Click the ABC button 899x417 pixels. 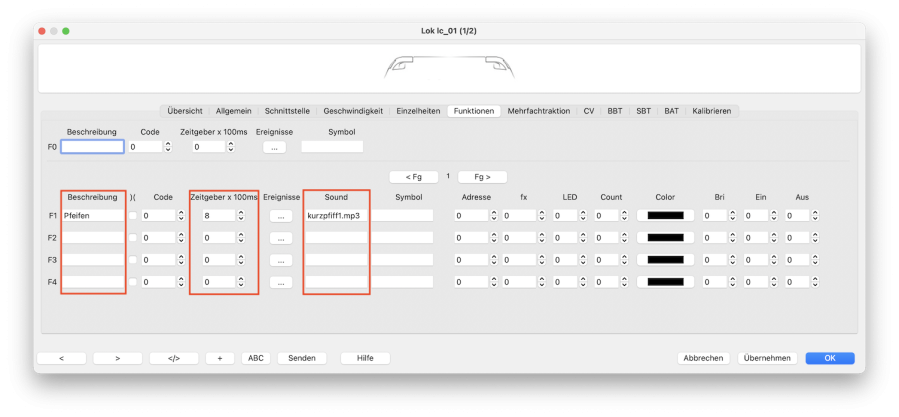255,358
